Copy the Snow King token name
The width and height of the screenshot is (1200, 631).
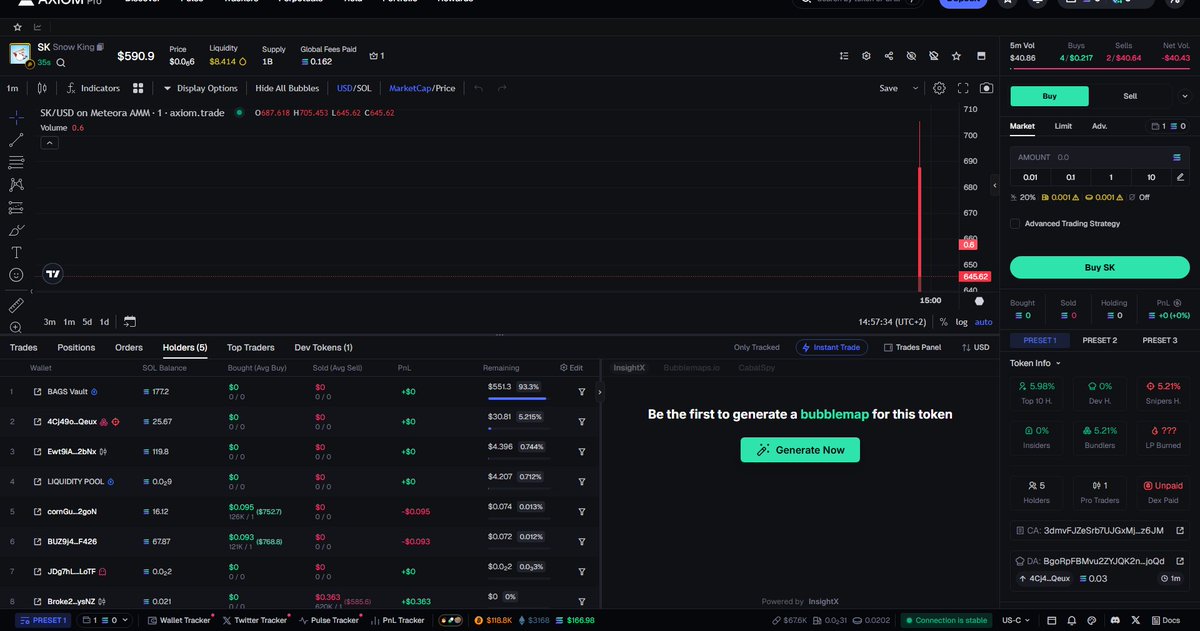pos(100,47)
